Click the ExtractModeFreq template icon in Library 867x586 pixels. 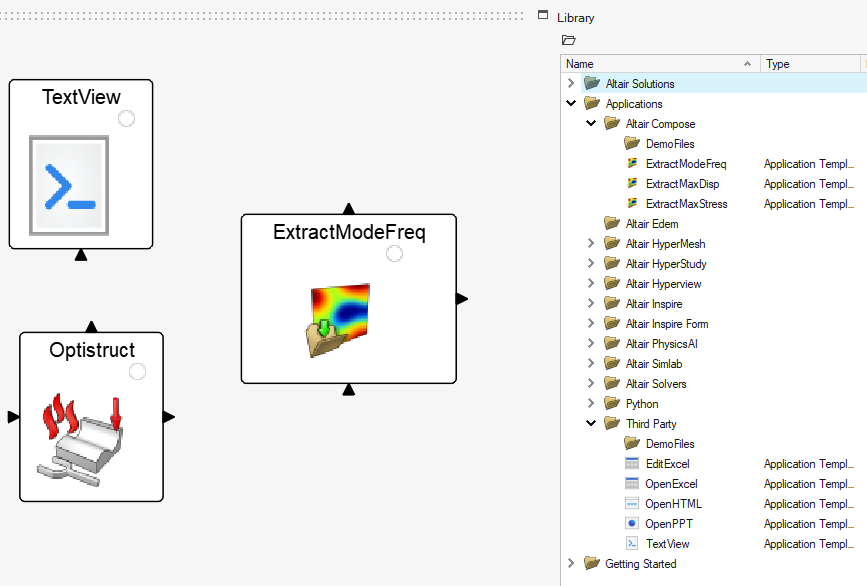pyautogui.click(x=632, y=163)
